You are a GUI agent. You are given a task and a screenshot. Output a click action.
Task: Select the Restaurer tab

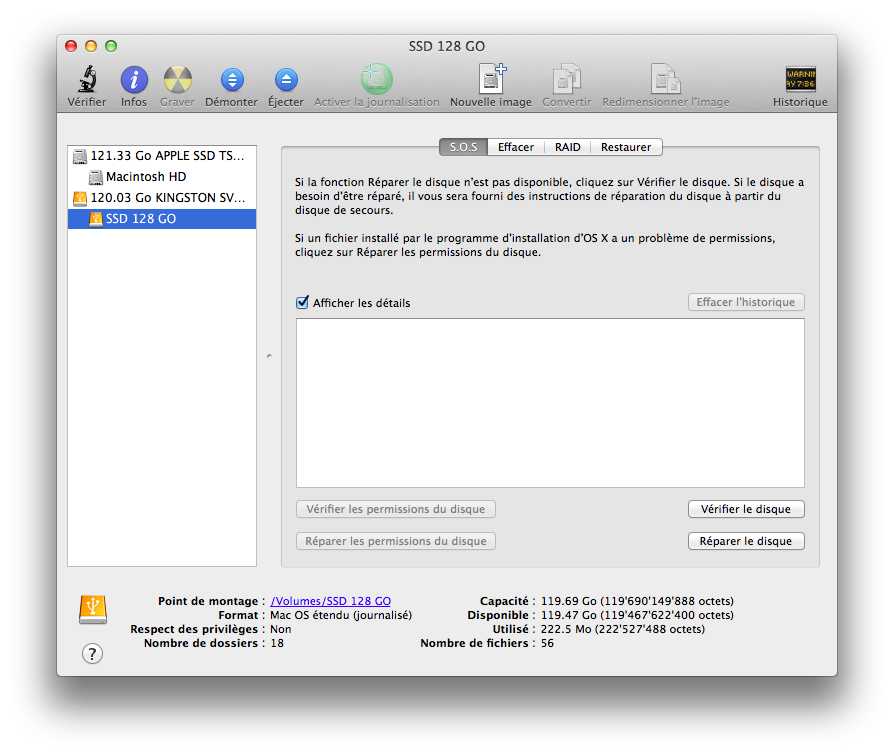[626, 147]
